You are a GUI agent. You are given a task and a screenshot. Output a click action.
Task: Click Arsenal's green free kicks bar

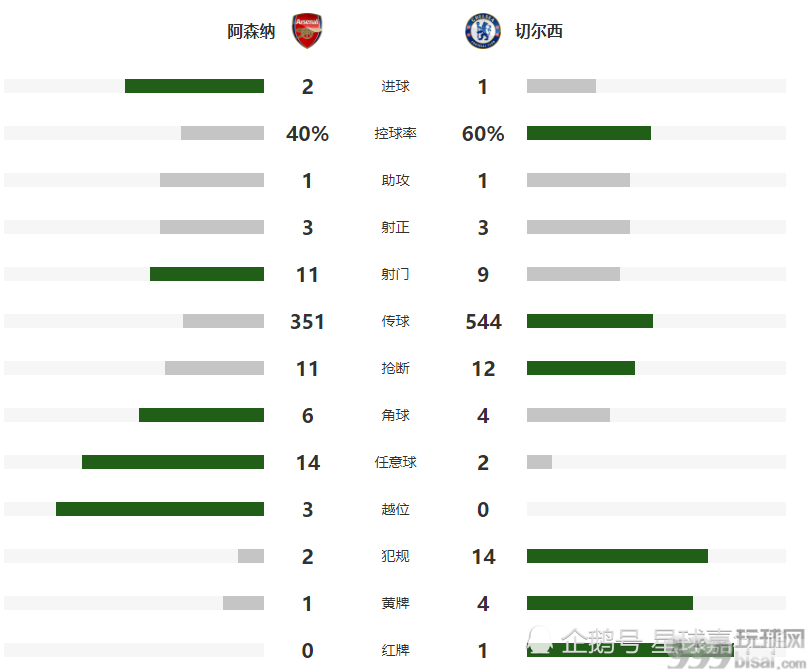point(173,462)
